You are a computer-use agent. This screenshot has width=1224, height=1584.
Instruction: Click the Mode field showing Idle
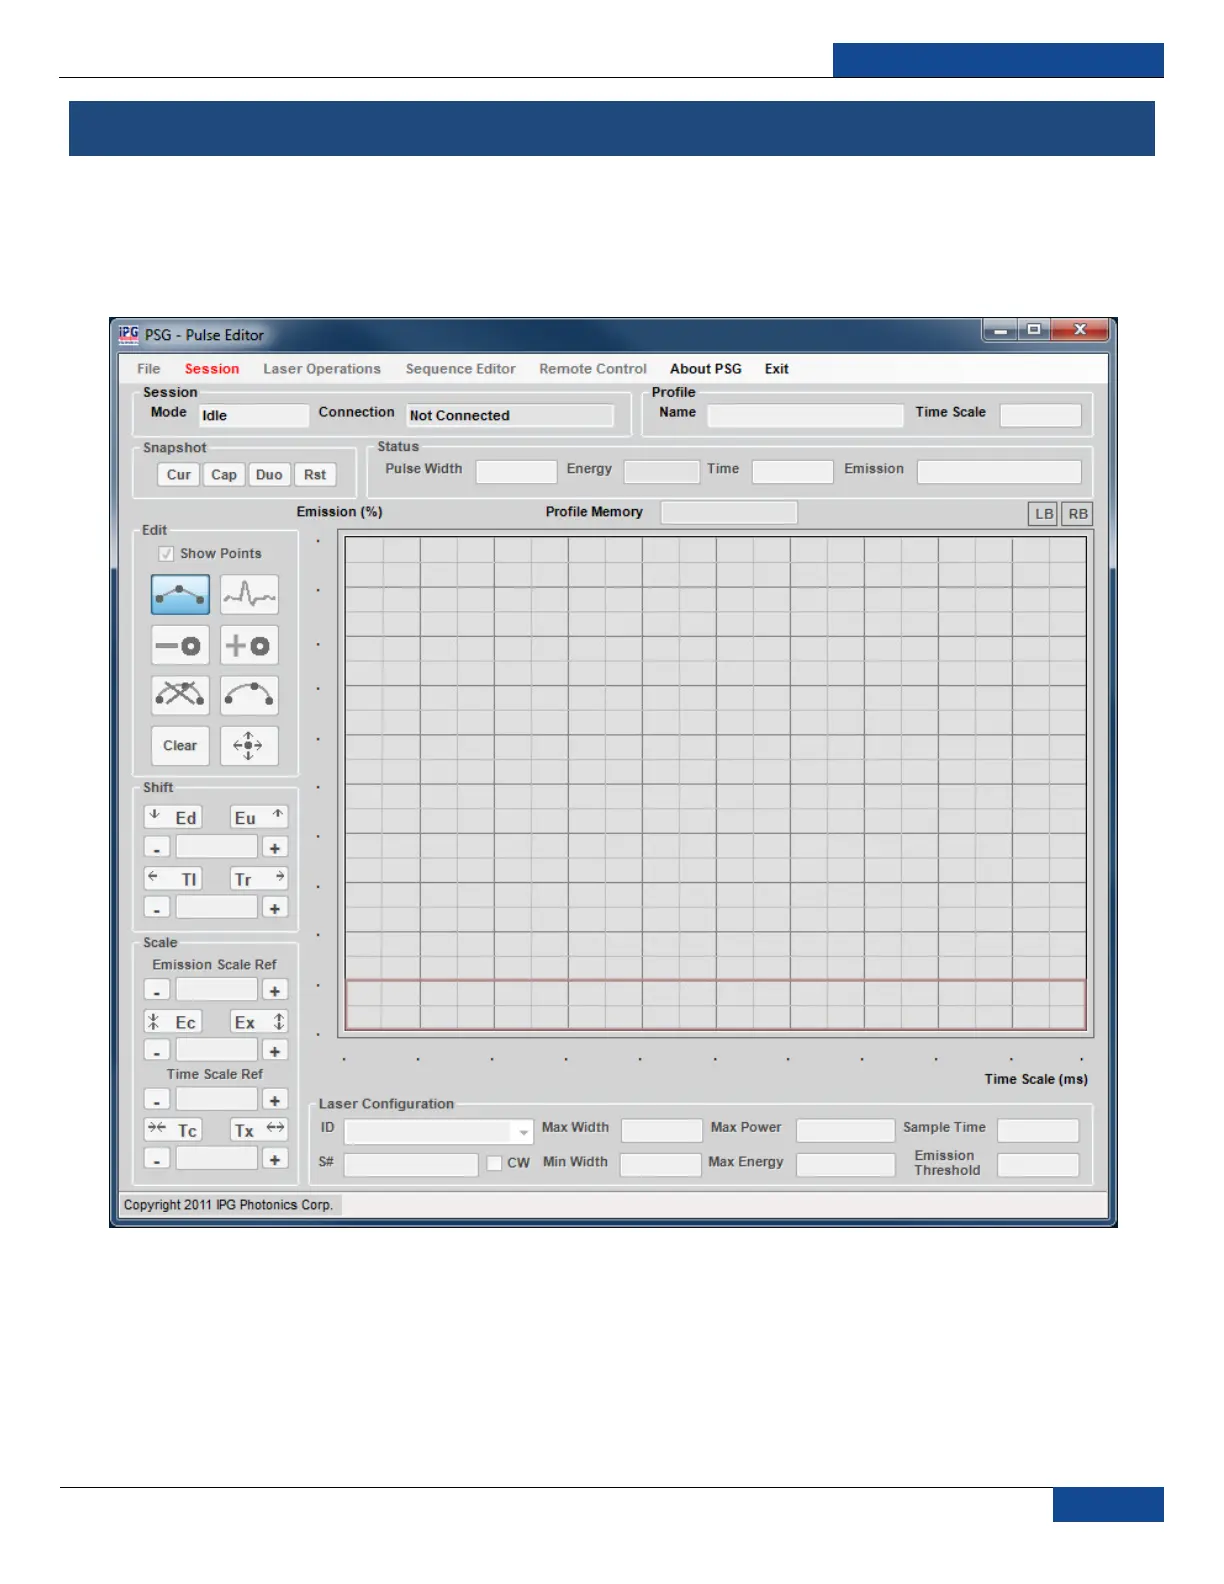point(254,416)
